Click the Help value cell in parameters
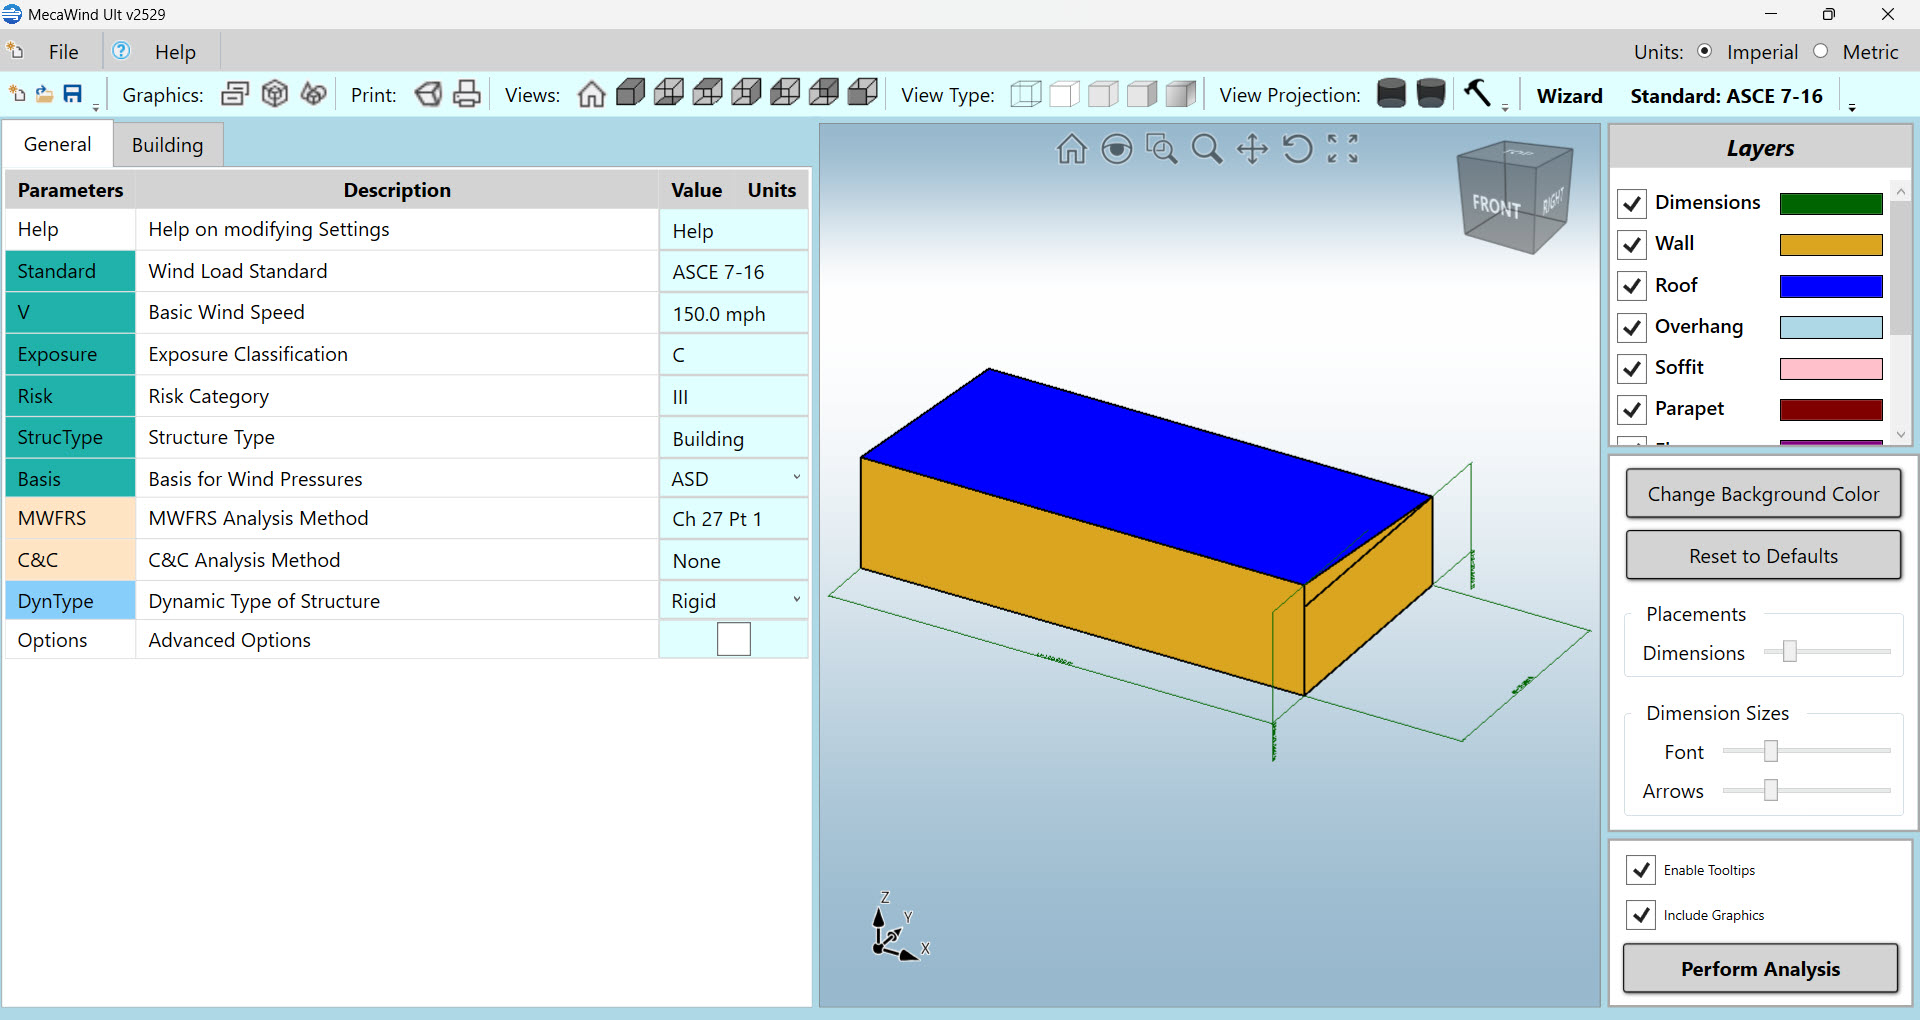Viewport: 1920px width, 1020px height. [733, 231]
